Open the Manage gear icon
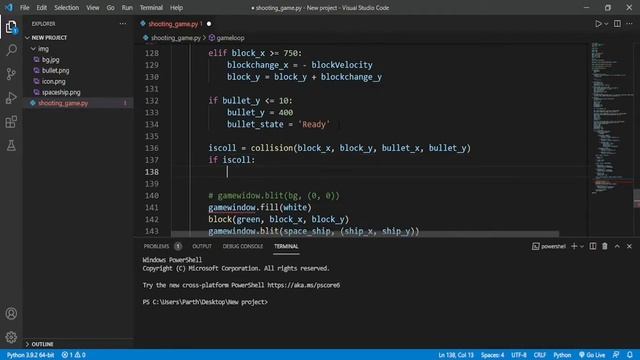This screenshot has width=640, height=360. click(x=11, y=337)
